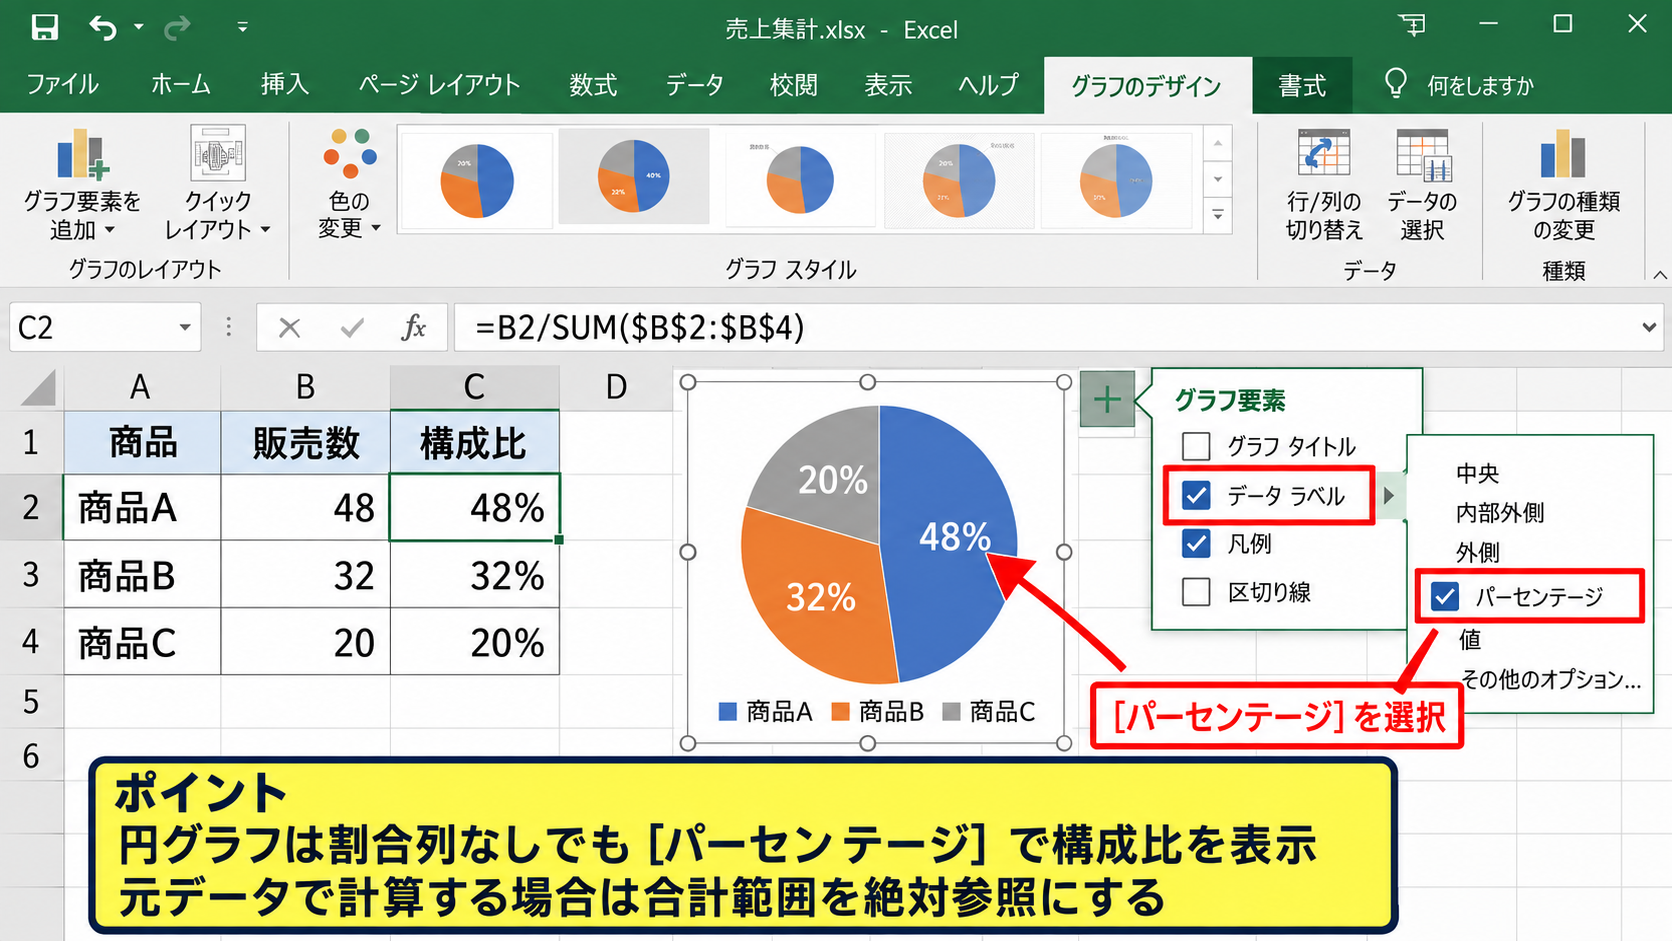Open Ribbon Display Options icon
The width and height of the screenshot is (1672, 941).
coord(1412,25)
